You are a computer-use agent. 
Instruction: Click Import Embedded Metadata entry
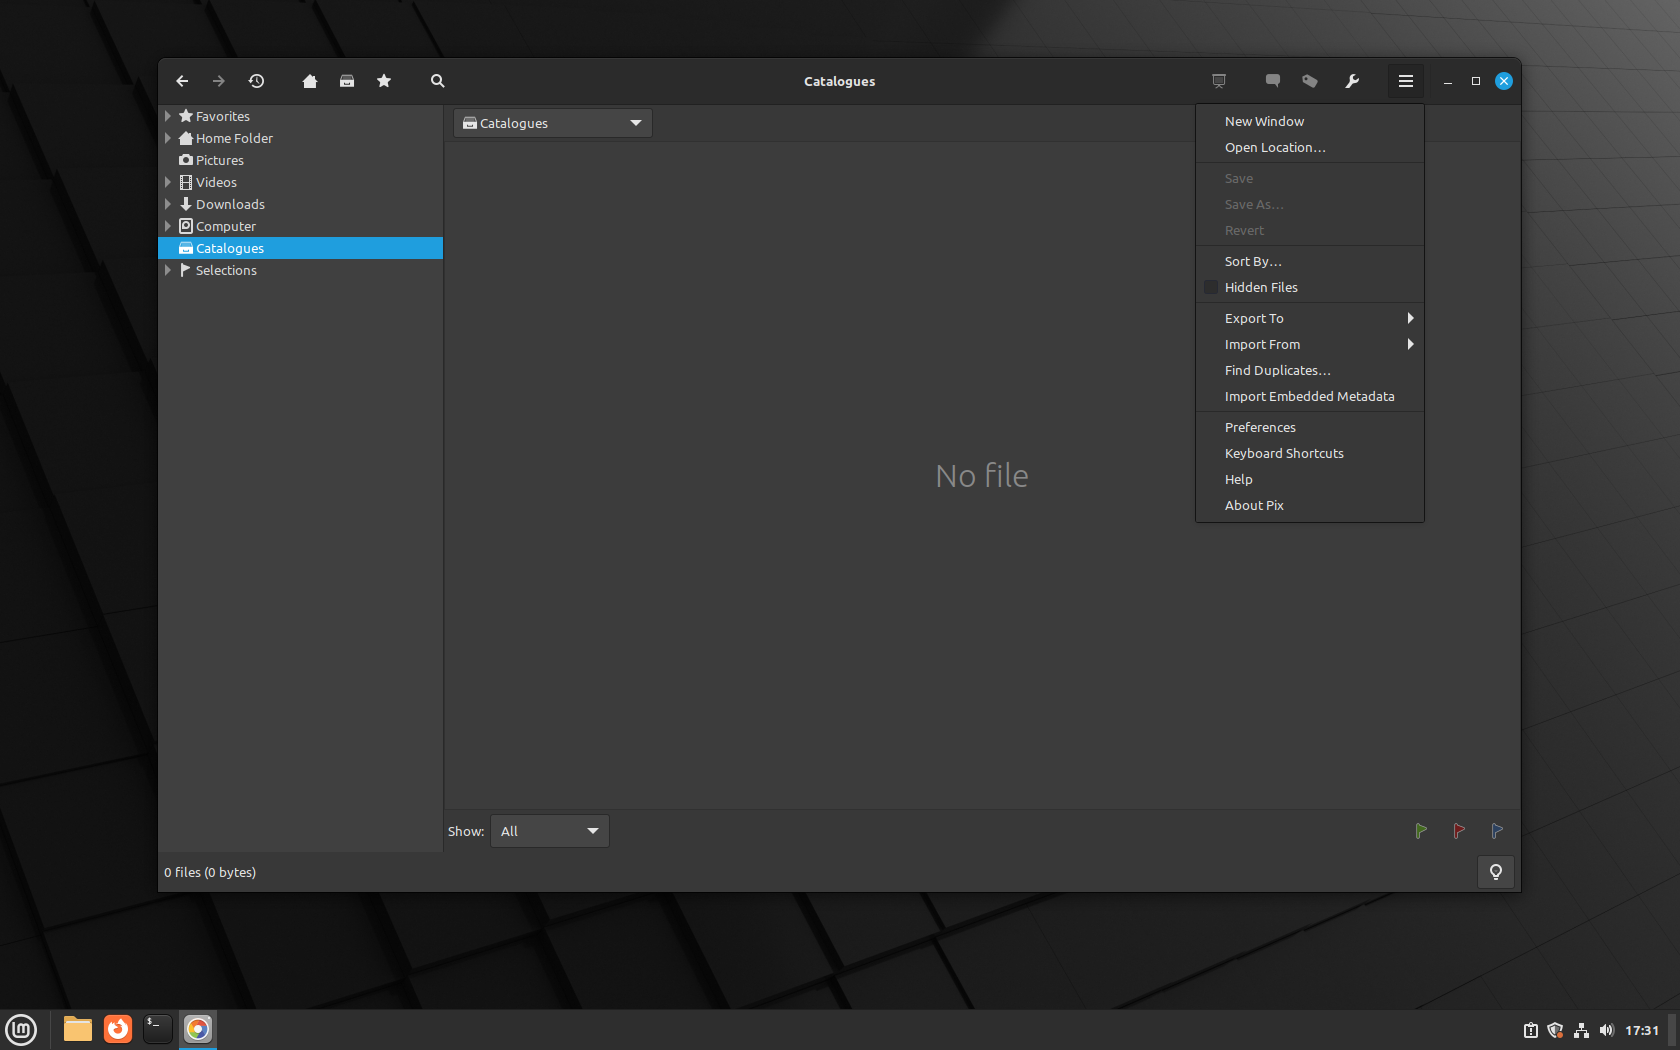point(1310,396)
